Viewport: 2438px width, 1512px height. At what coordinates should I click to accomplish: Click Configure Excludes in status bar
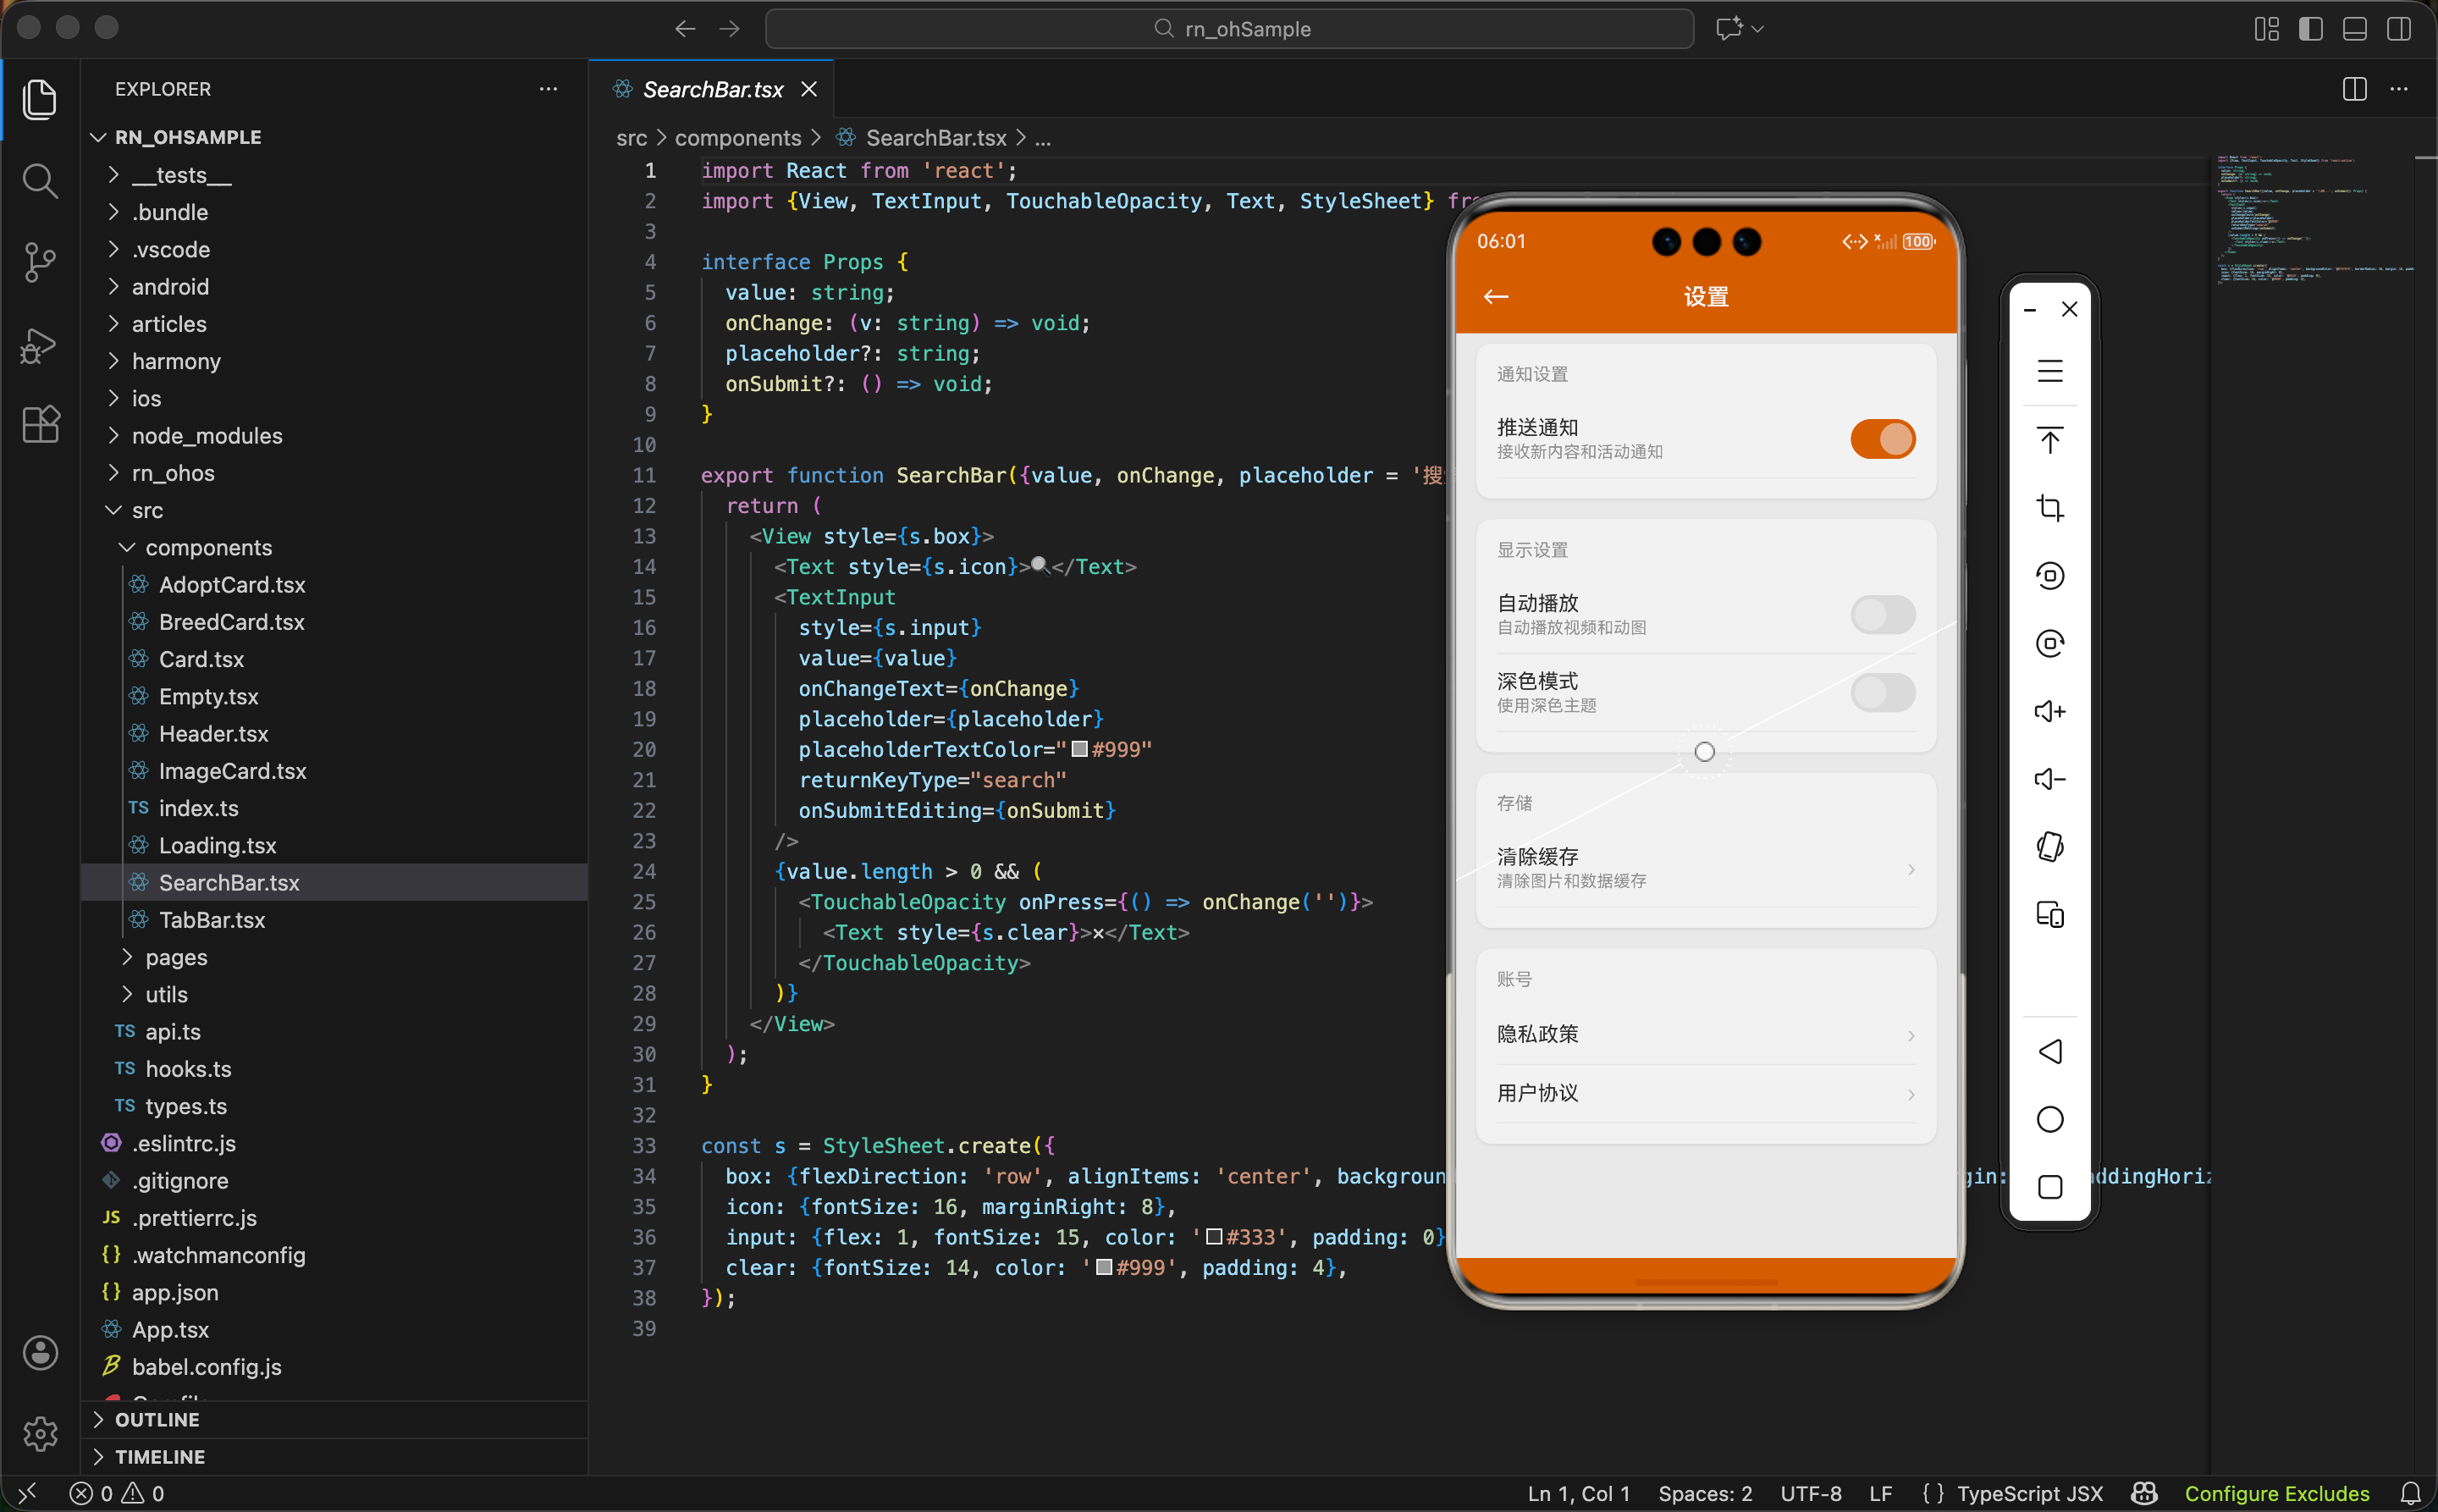coord(2276,1493)
